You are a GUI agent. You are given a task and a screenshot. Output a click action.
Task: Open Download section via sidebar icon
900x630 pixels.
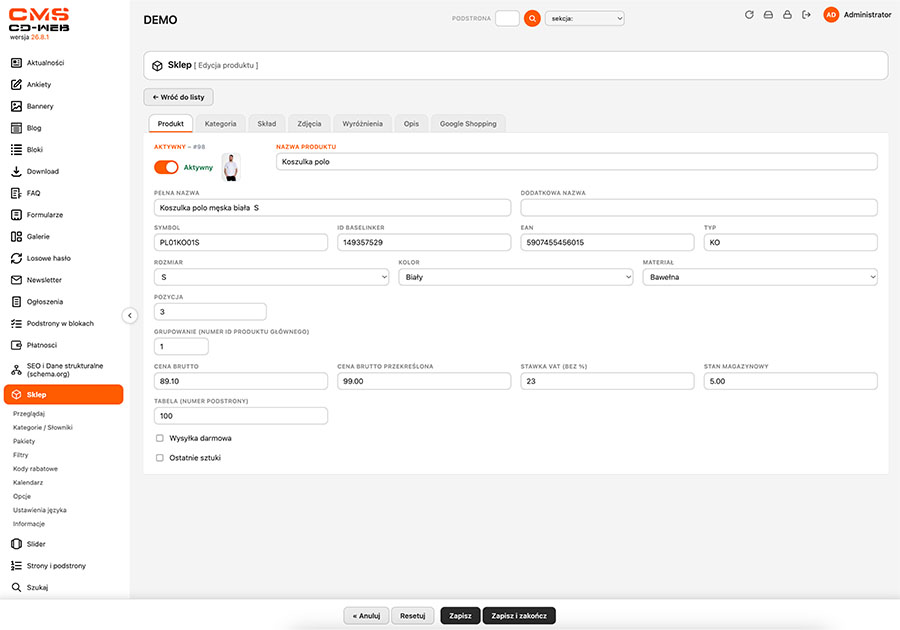tap(16, 171)
